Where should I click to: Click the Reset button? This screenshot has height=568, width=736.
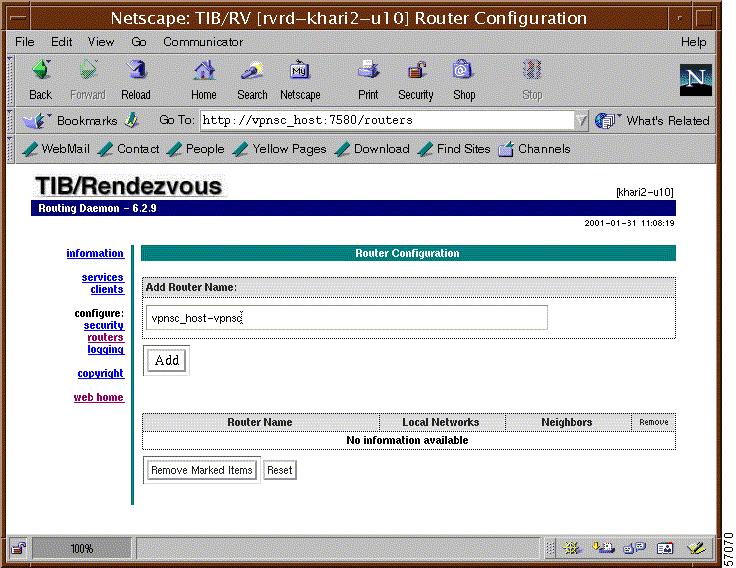280,470
